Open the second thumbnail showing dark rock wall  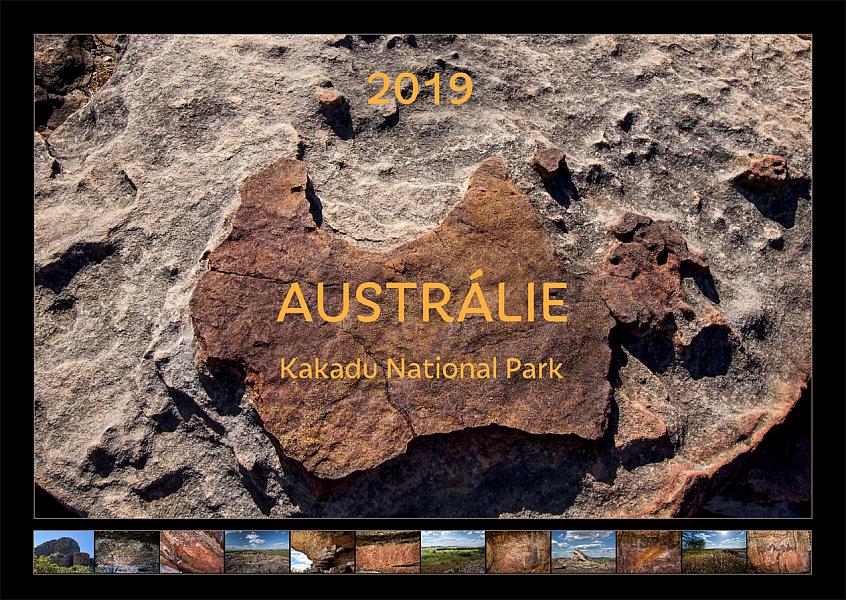[127, 551]
